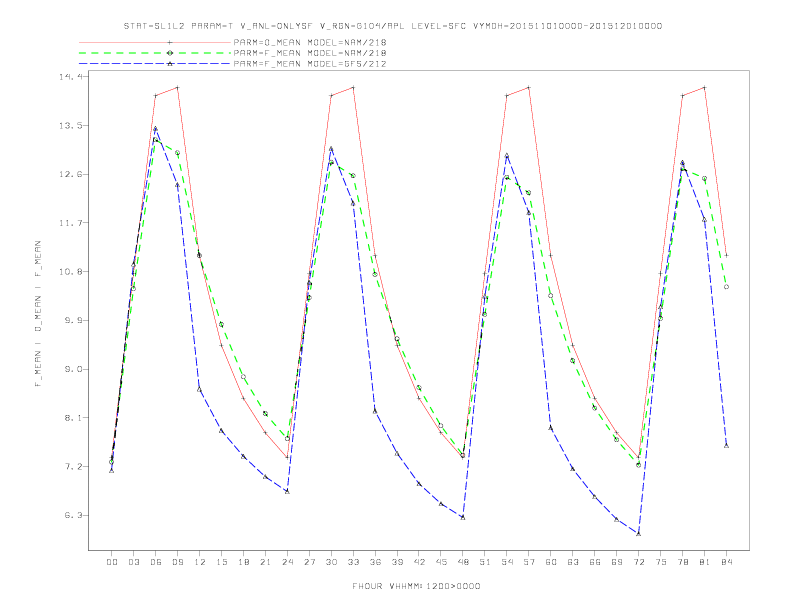Click x-axis tick label 12

click(x=200, y=562)
